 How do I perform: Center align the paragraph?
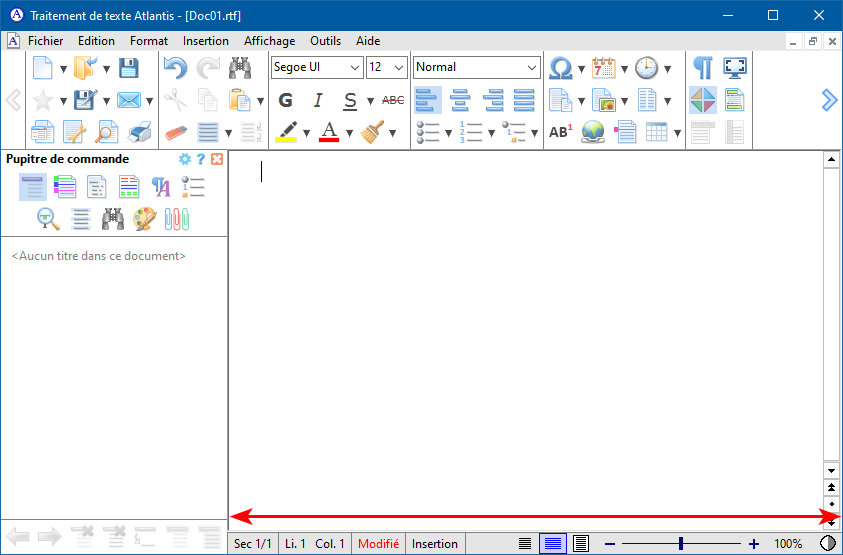(460, 100)
